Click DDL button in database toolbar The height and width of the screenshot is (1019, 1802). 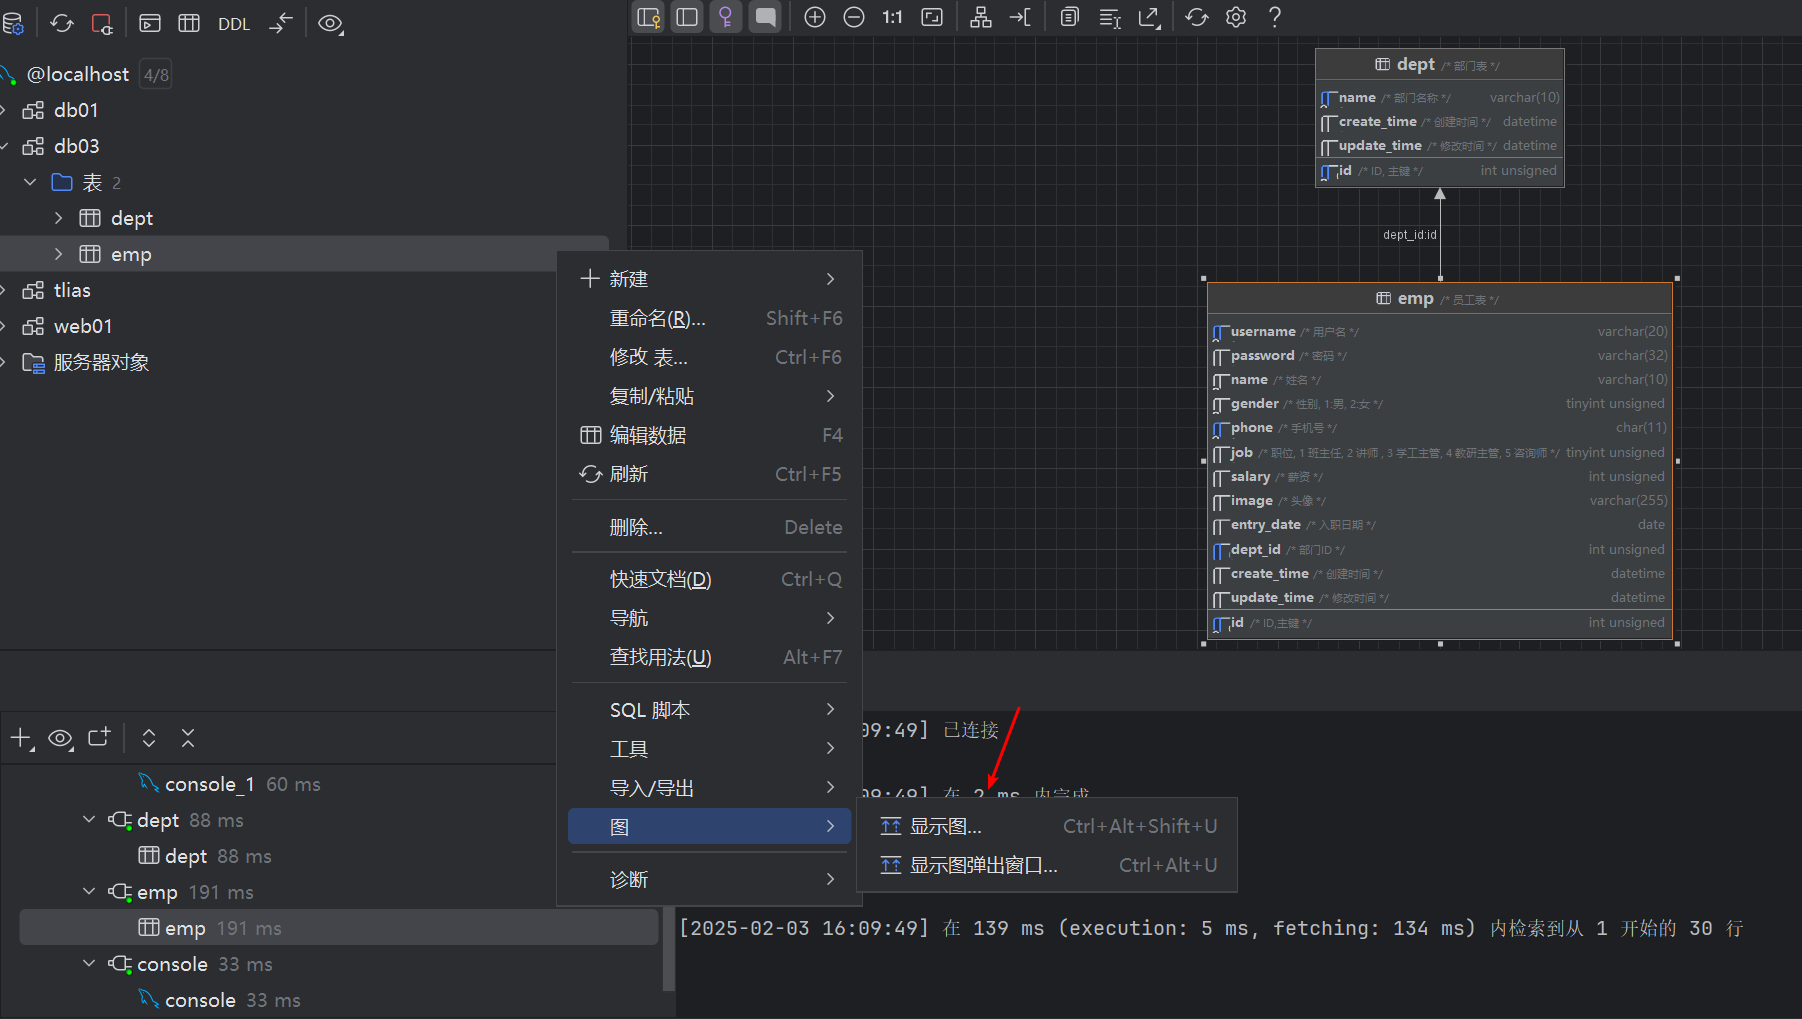[234, 24]
